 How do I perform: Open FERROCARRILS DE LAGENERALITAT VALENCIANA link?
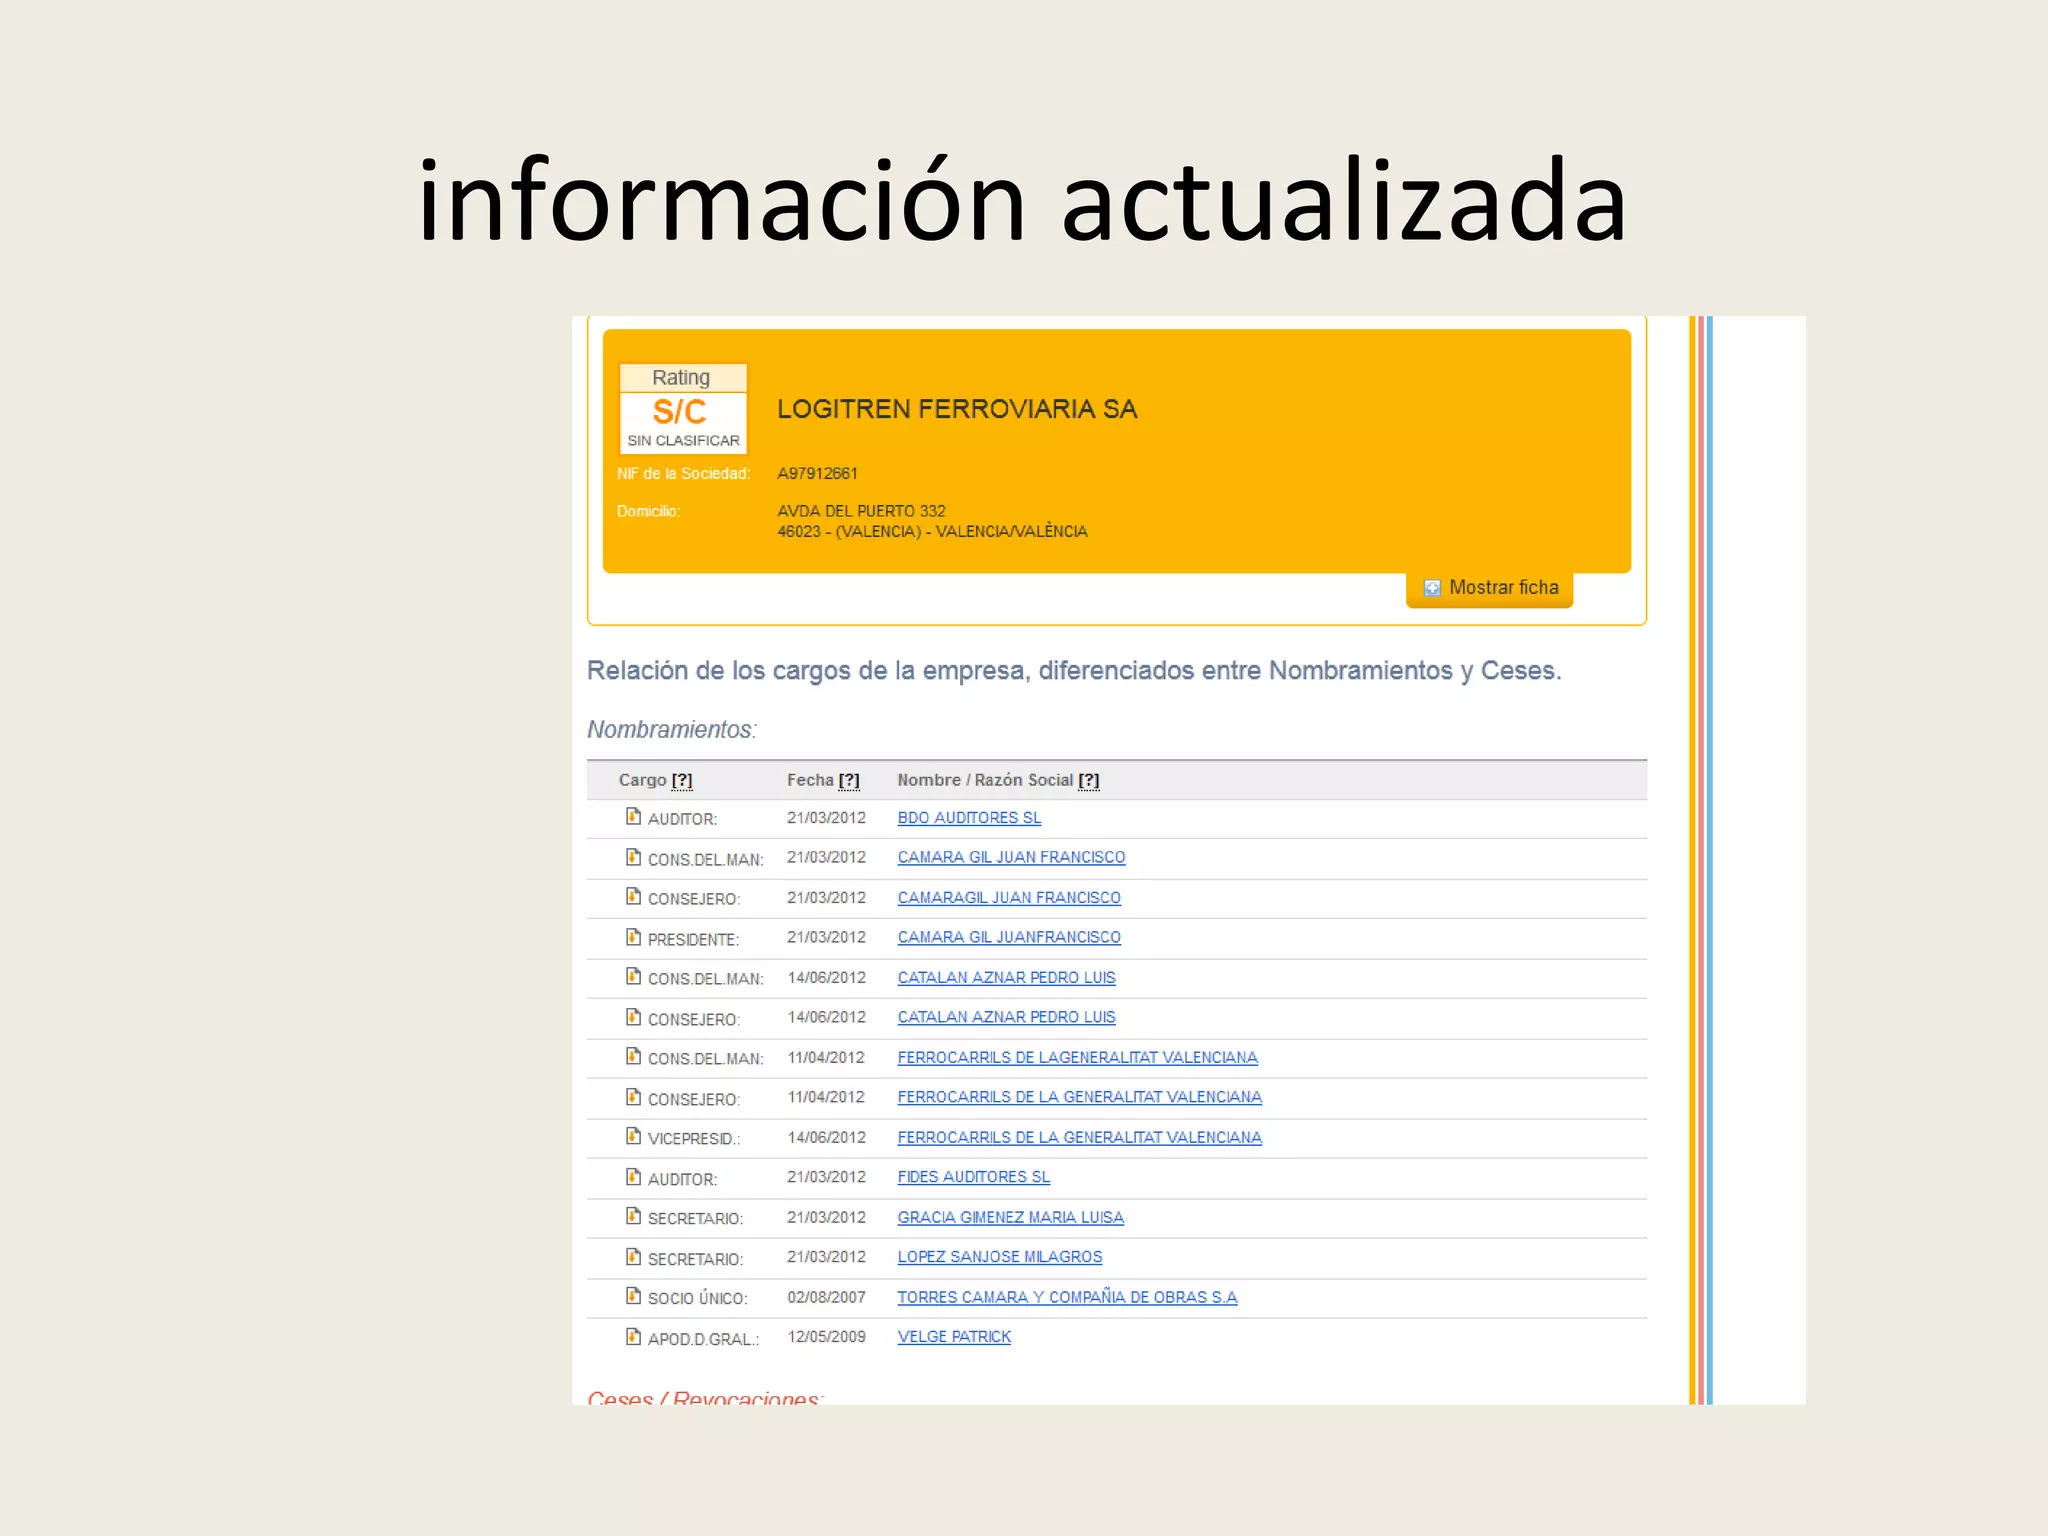1077,1058
